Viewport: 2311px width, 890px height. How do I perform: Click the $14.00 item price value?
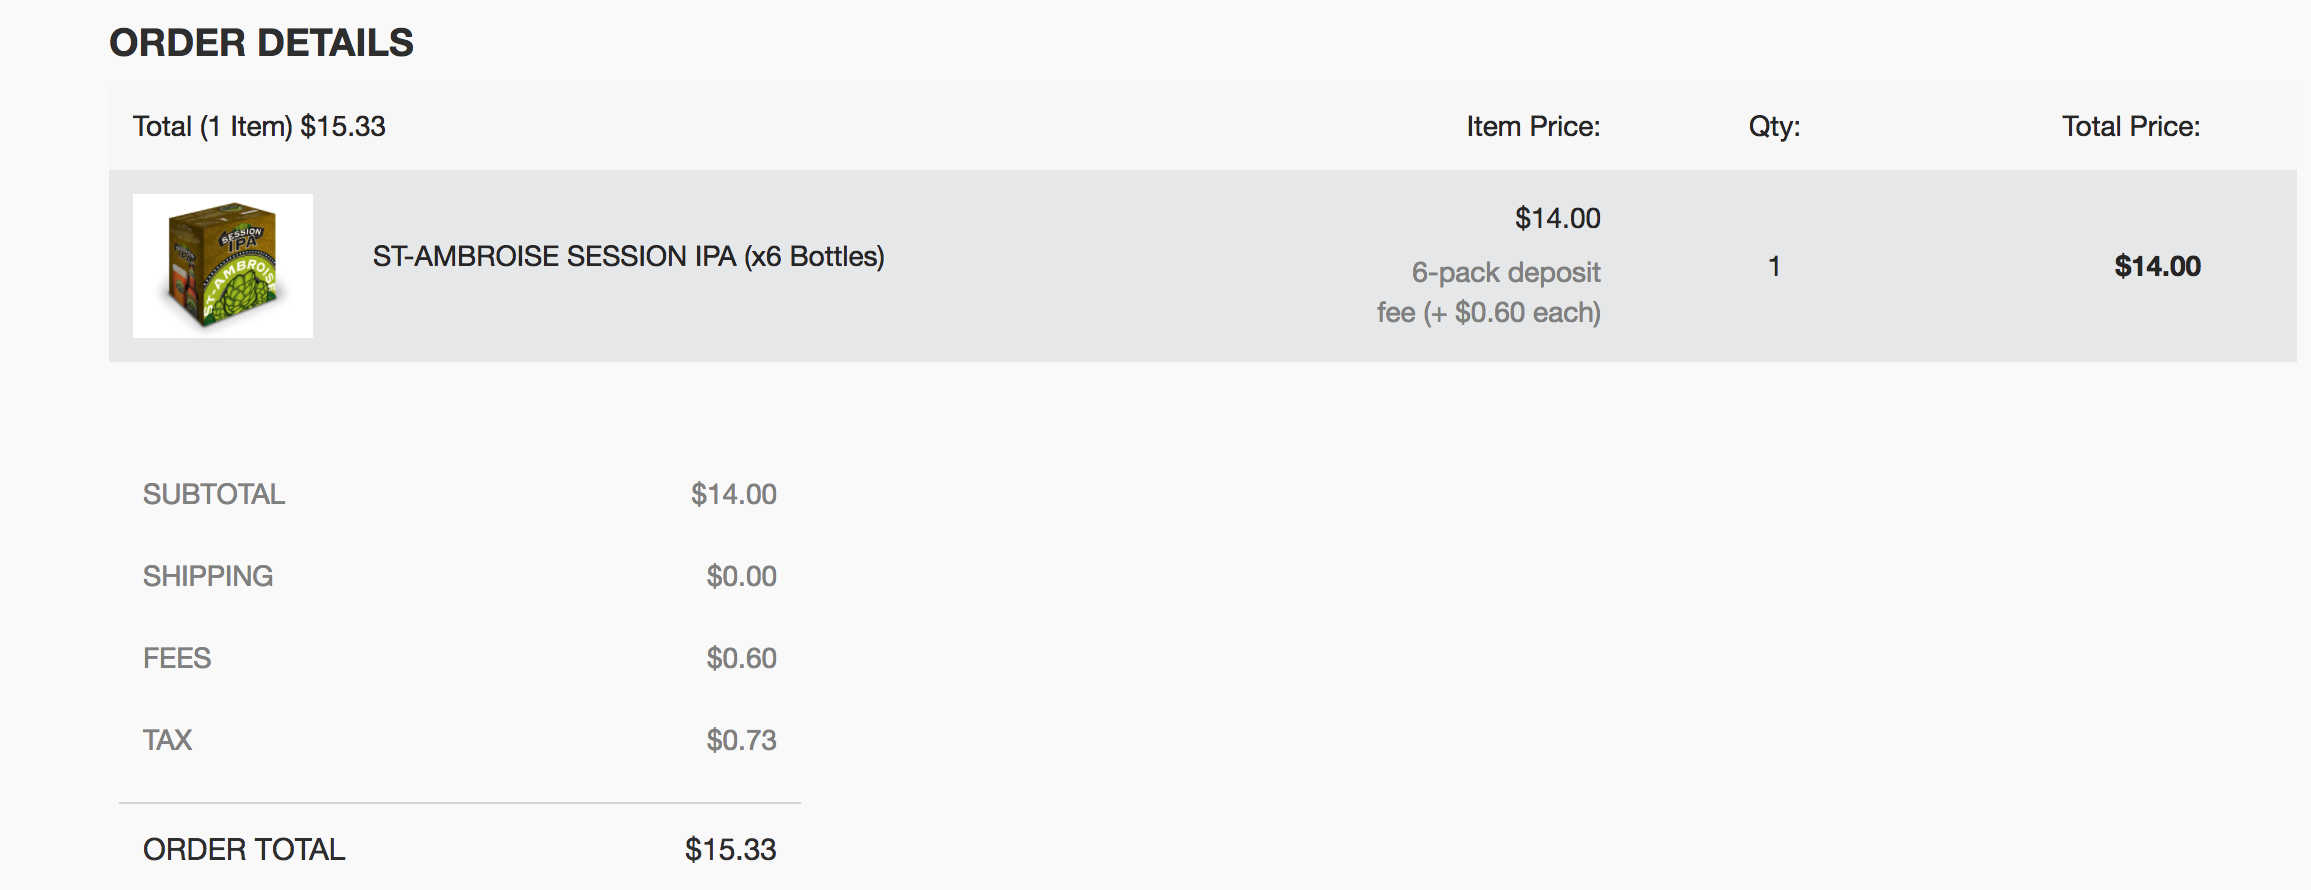click(1557, 218)
